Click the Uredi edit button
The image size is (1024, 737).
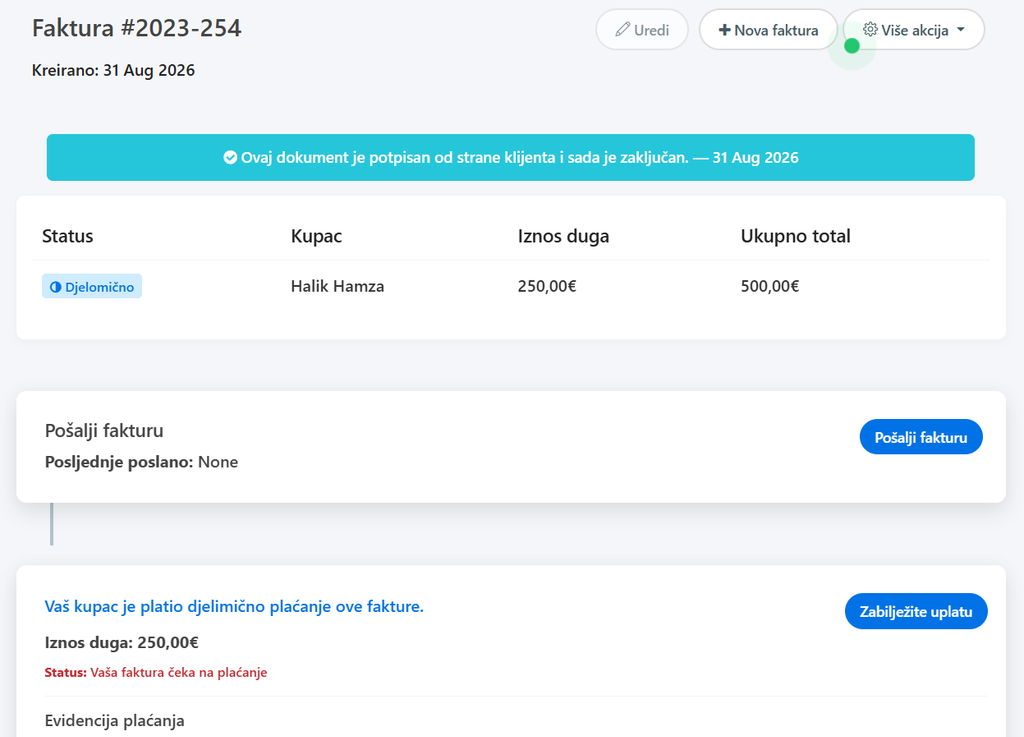(642, 30)
